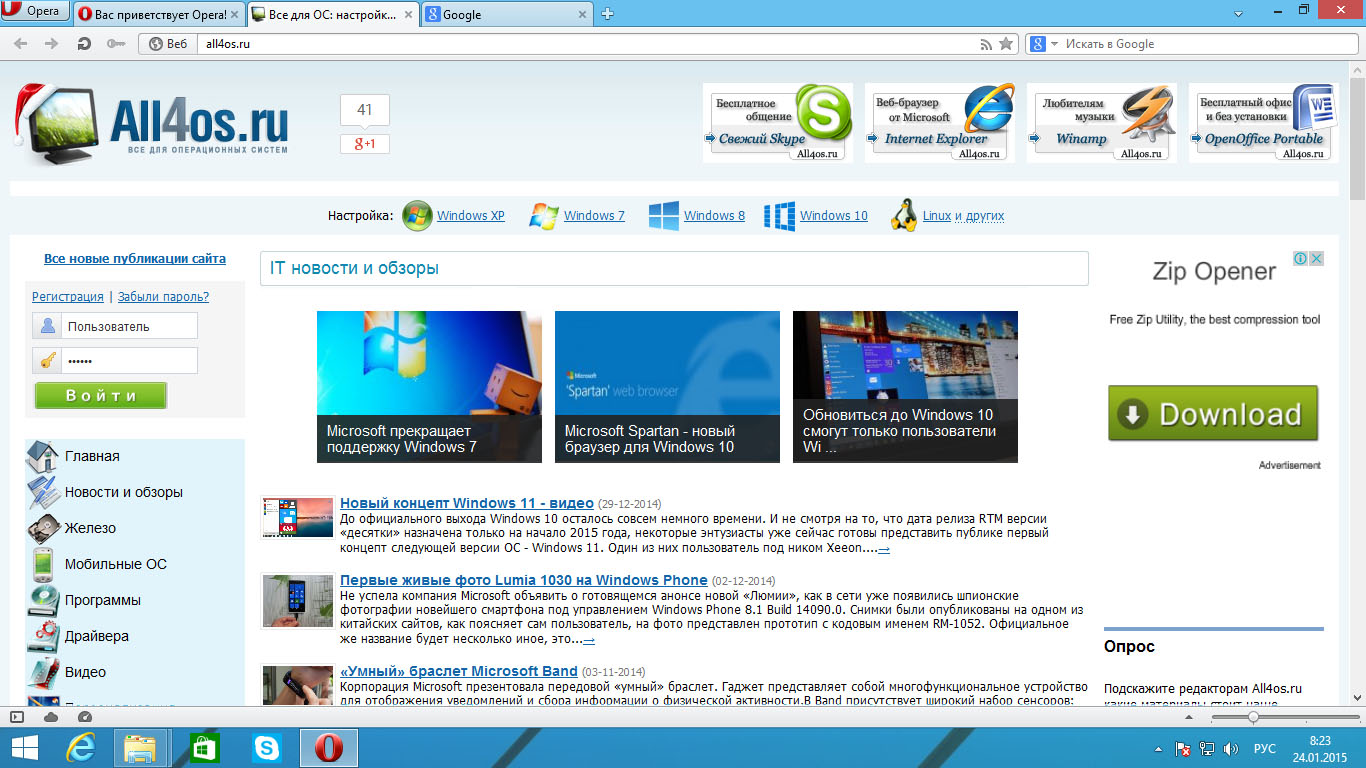Click the Opera Turbo icon in status bar
Viewport: 1366px width, 768px height.
(84, 717)
